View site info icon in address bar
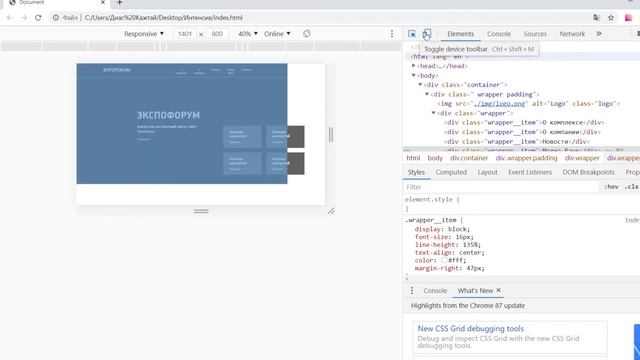Viewport: 640px width, 360px height. coord(56,18)
